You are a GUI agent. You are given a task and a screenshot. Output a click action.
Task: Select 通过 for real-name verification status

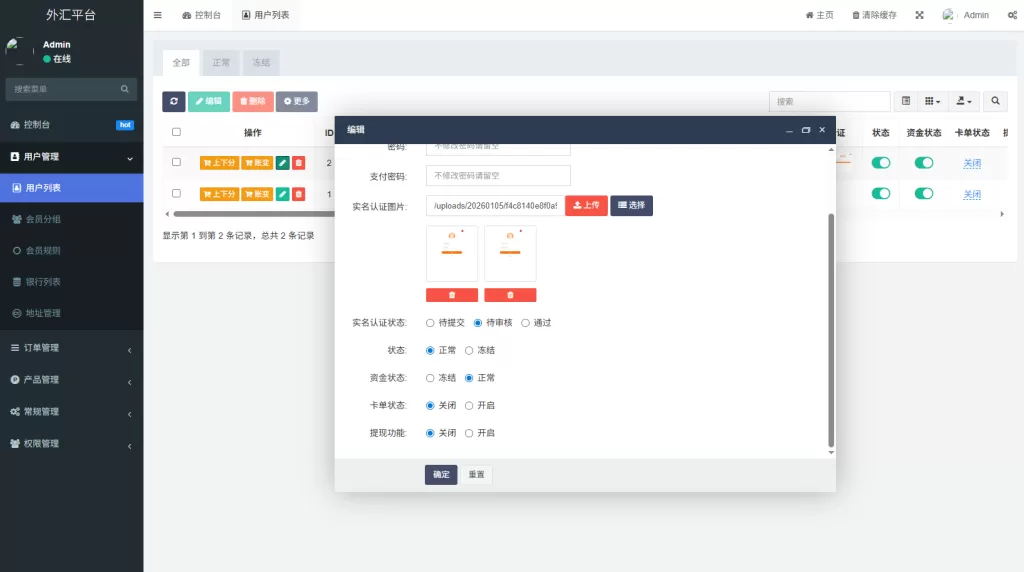526,323
